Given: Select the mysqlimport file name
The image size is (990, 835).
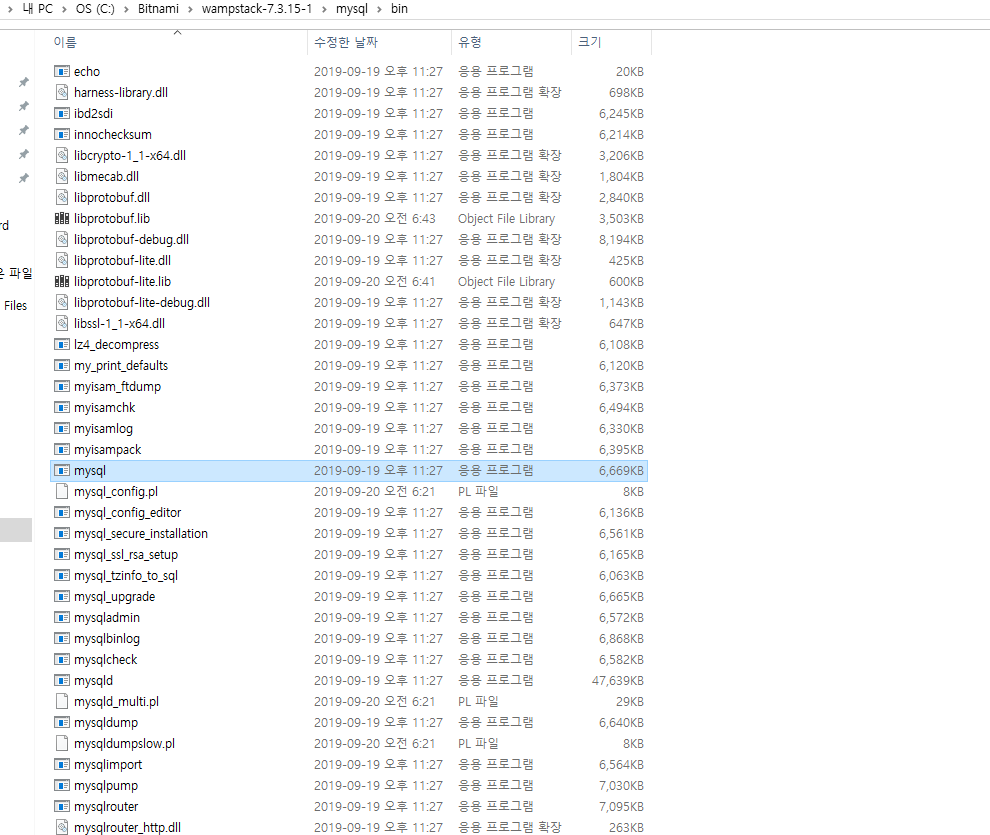Looking at the screenshot, I should (x=108, y=764).
